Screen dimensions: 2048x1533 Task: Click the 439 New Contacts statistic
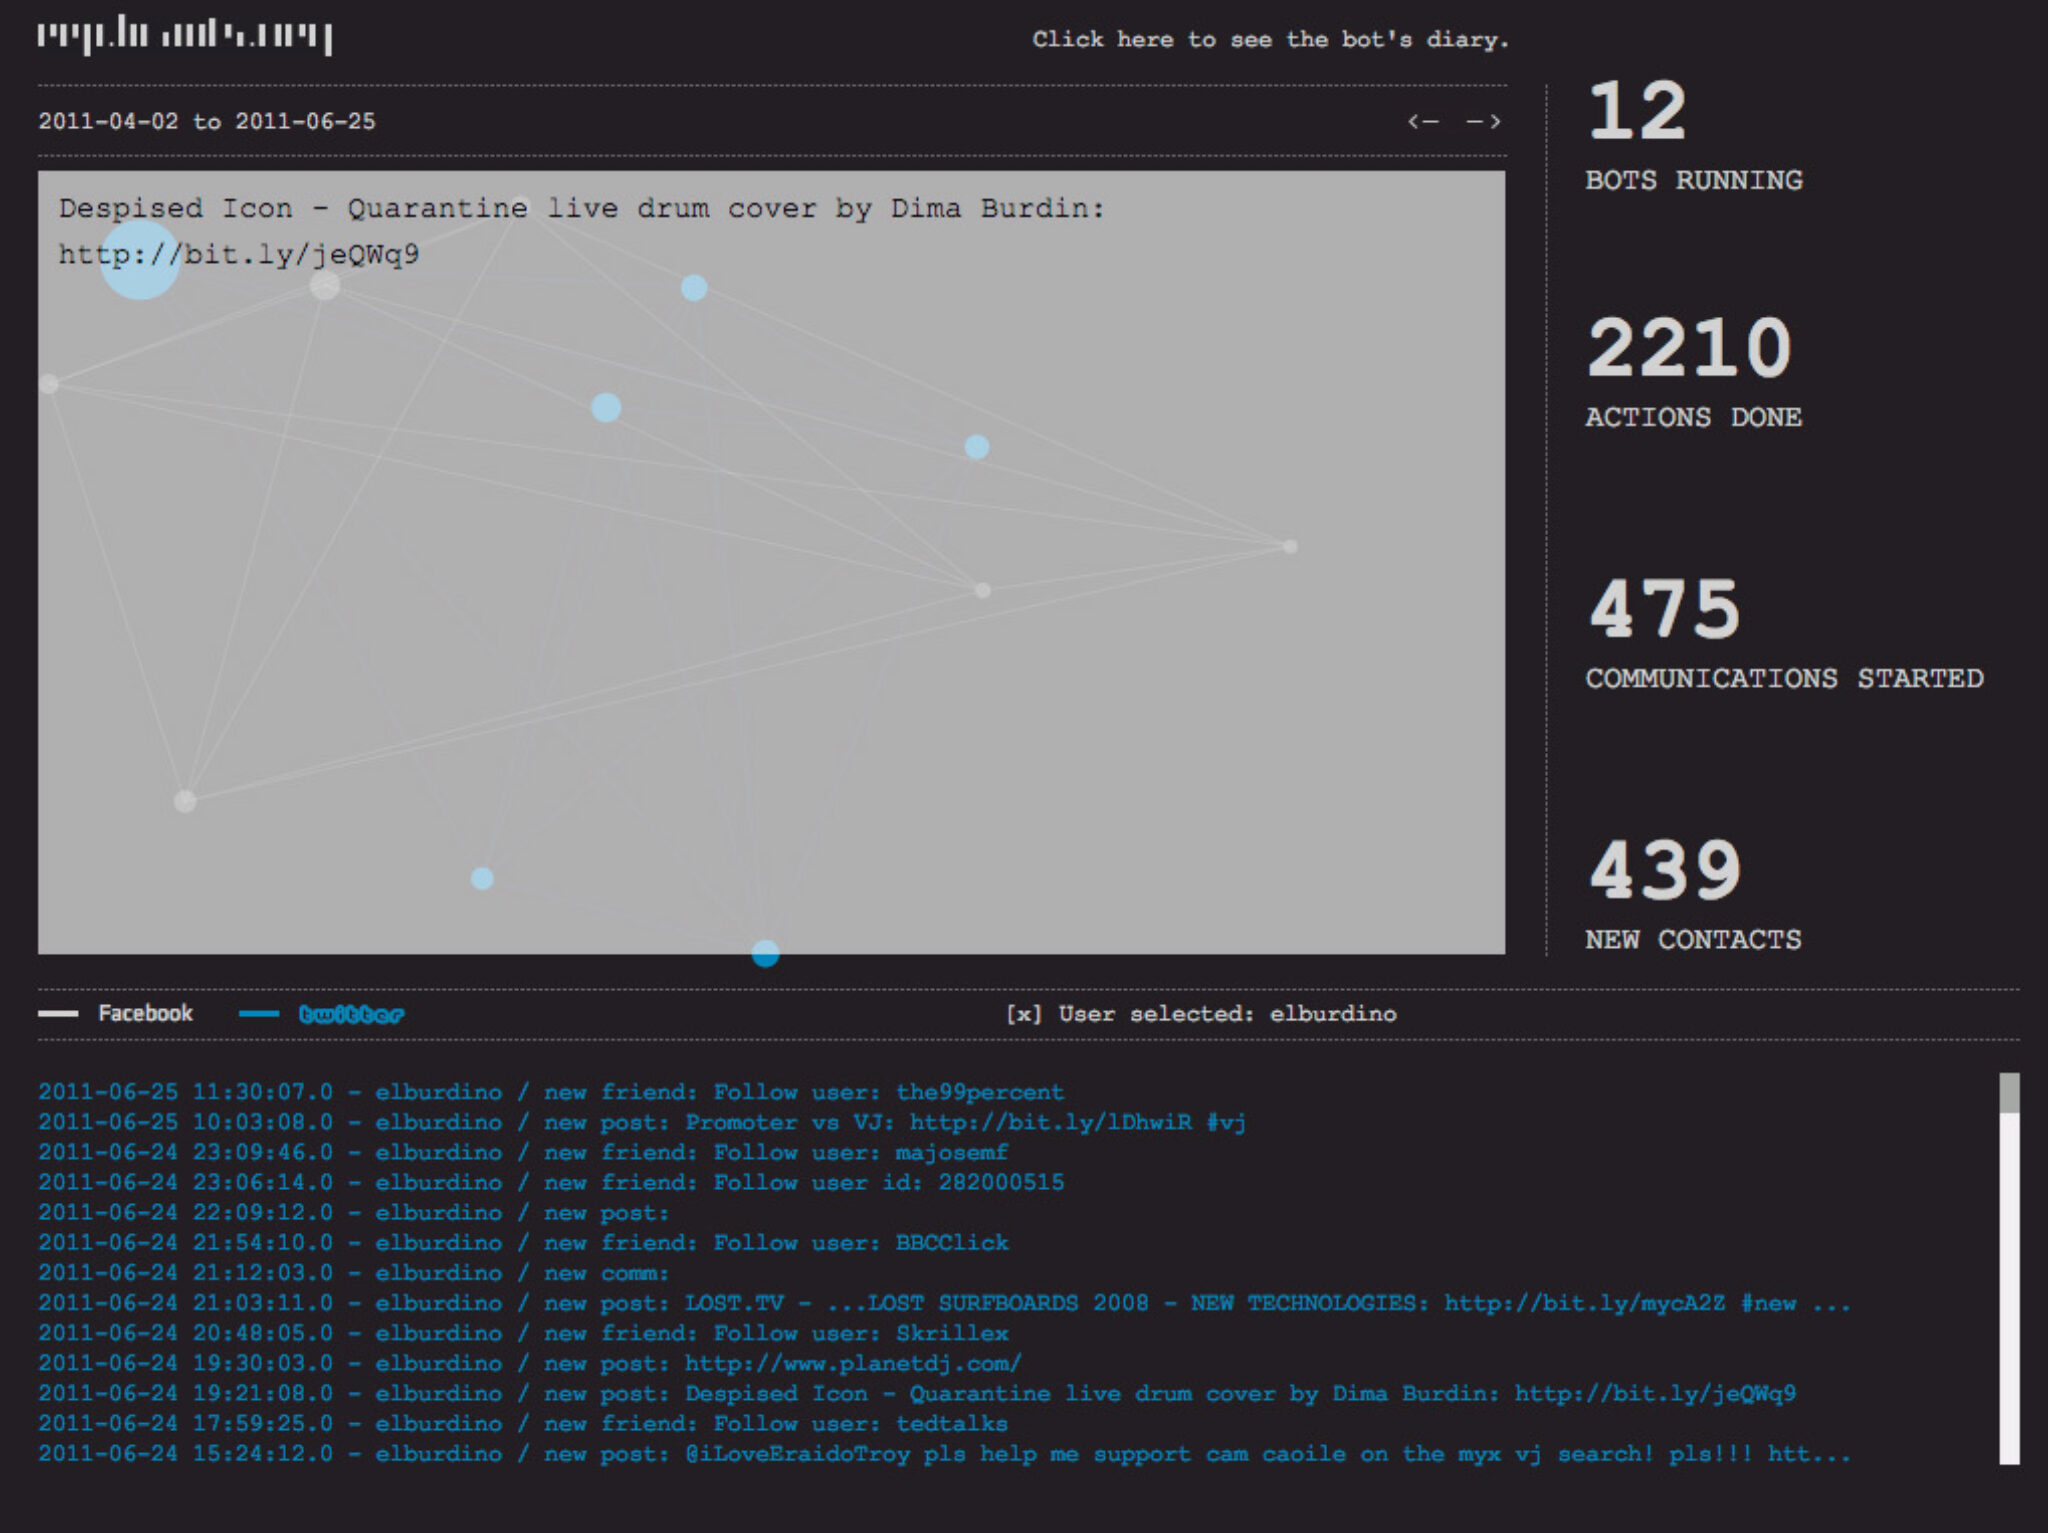[x=1694, y=895]
